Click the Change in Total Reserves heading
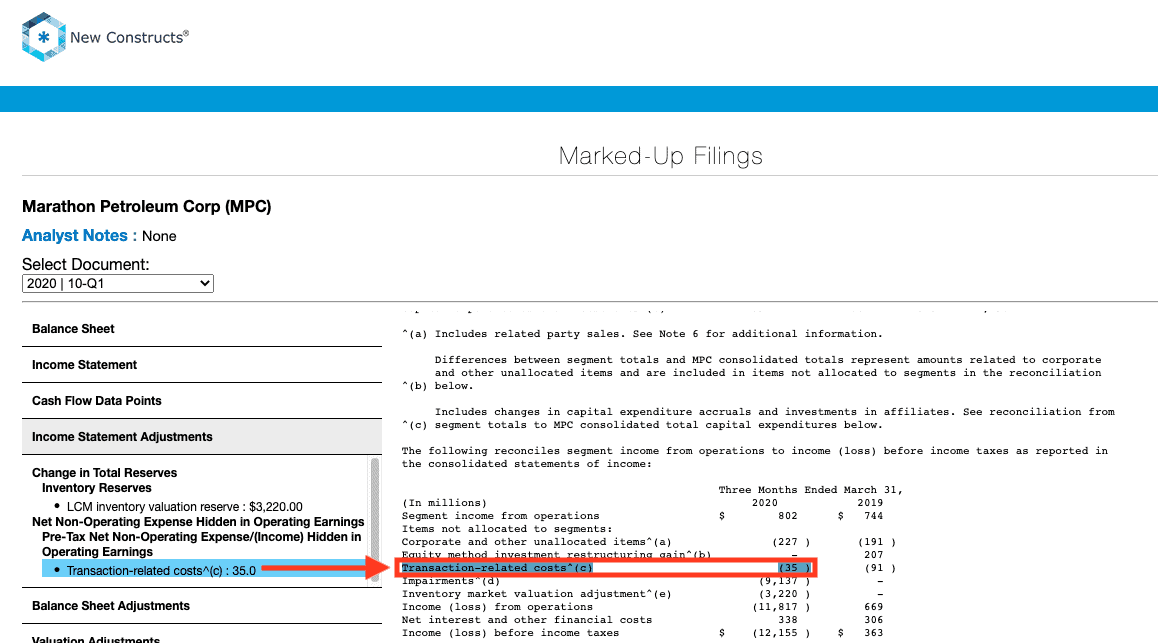This screenshot has height=643, width=1158. 104,472
